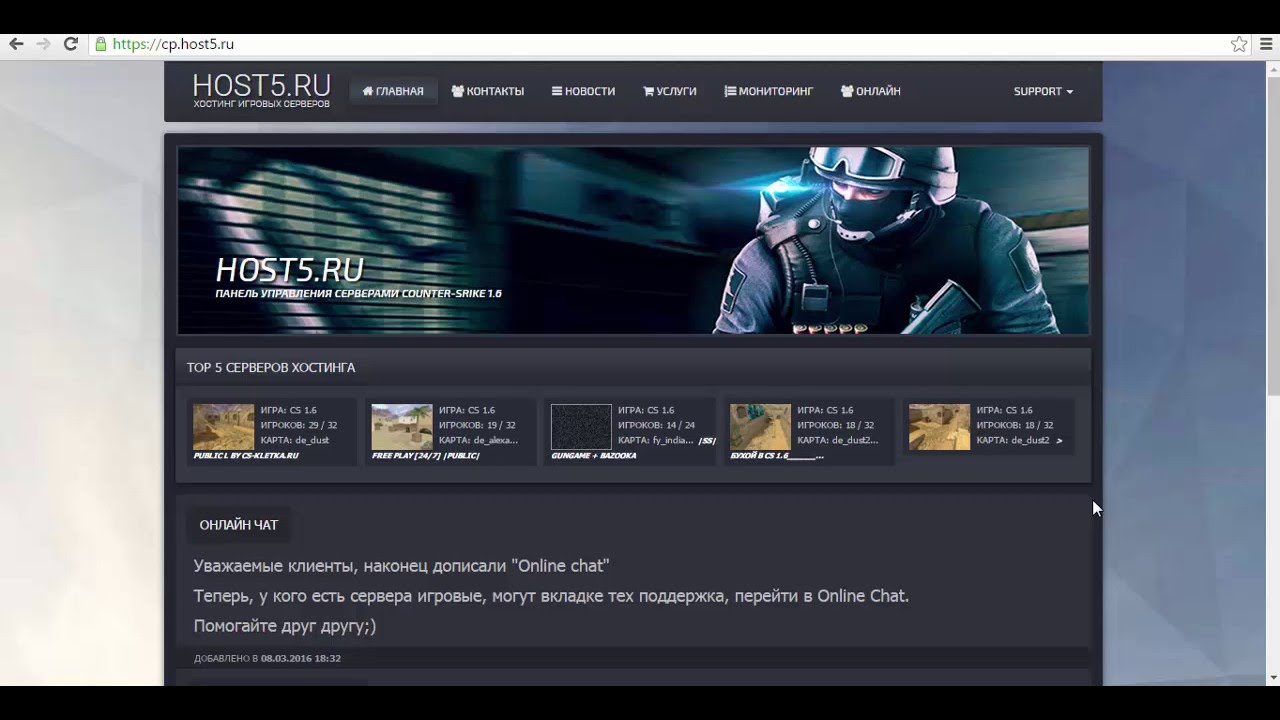The height and width of the screenshot is (720, 1280).
Task: Click the date 08.03.2016 18:32
Action: pos(301,658)
